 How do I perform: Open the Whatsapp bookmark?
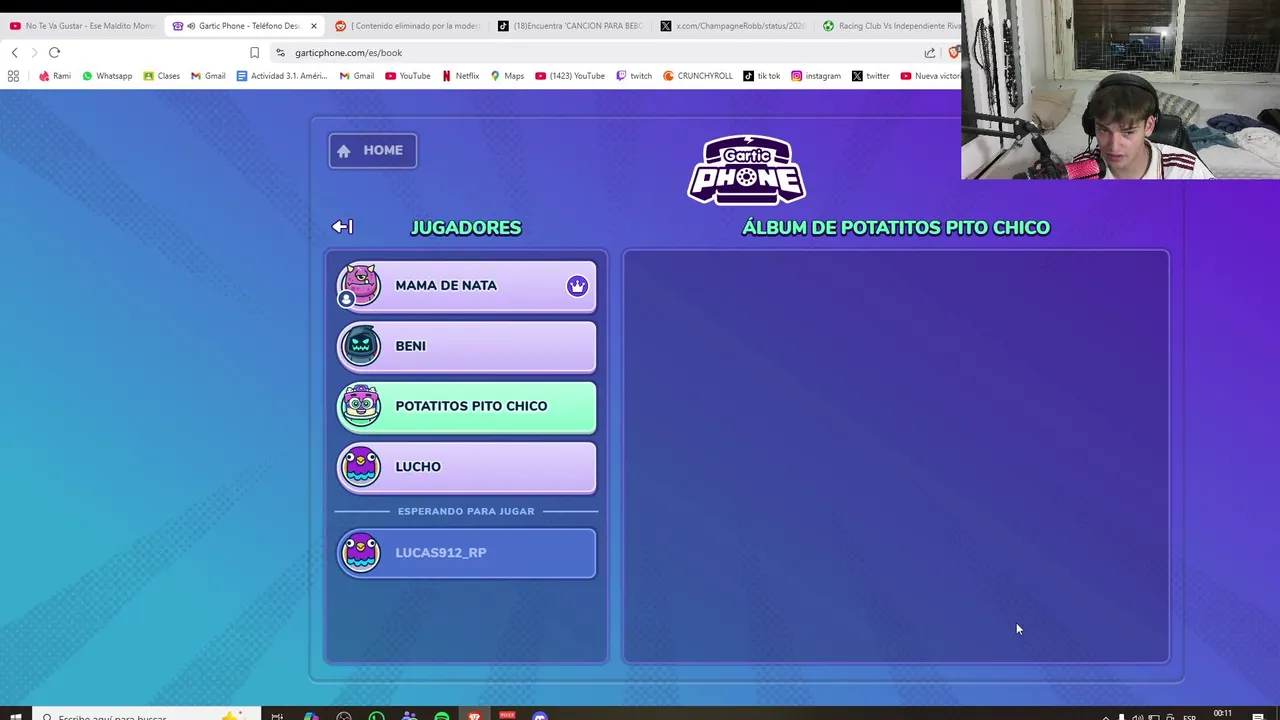(x=107, y=76)
